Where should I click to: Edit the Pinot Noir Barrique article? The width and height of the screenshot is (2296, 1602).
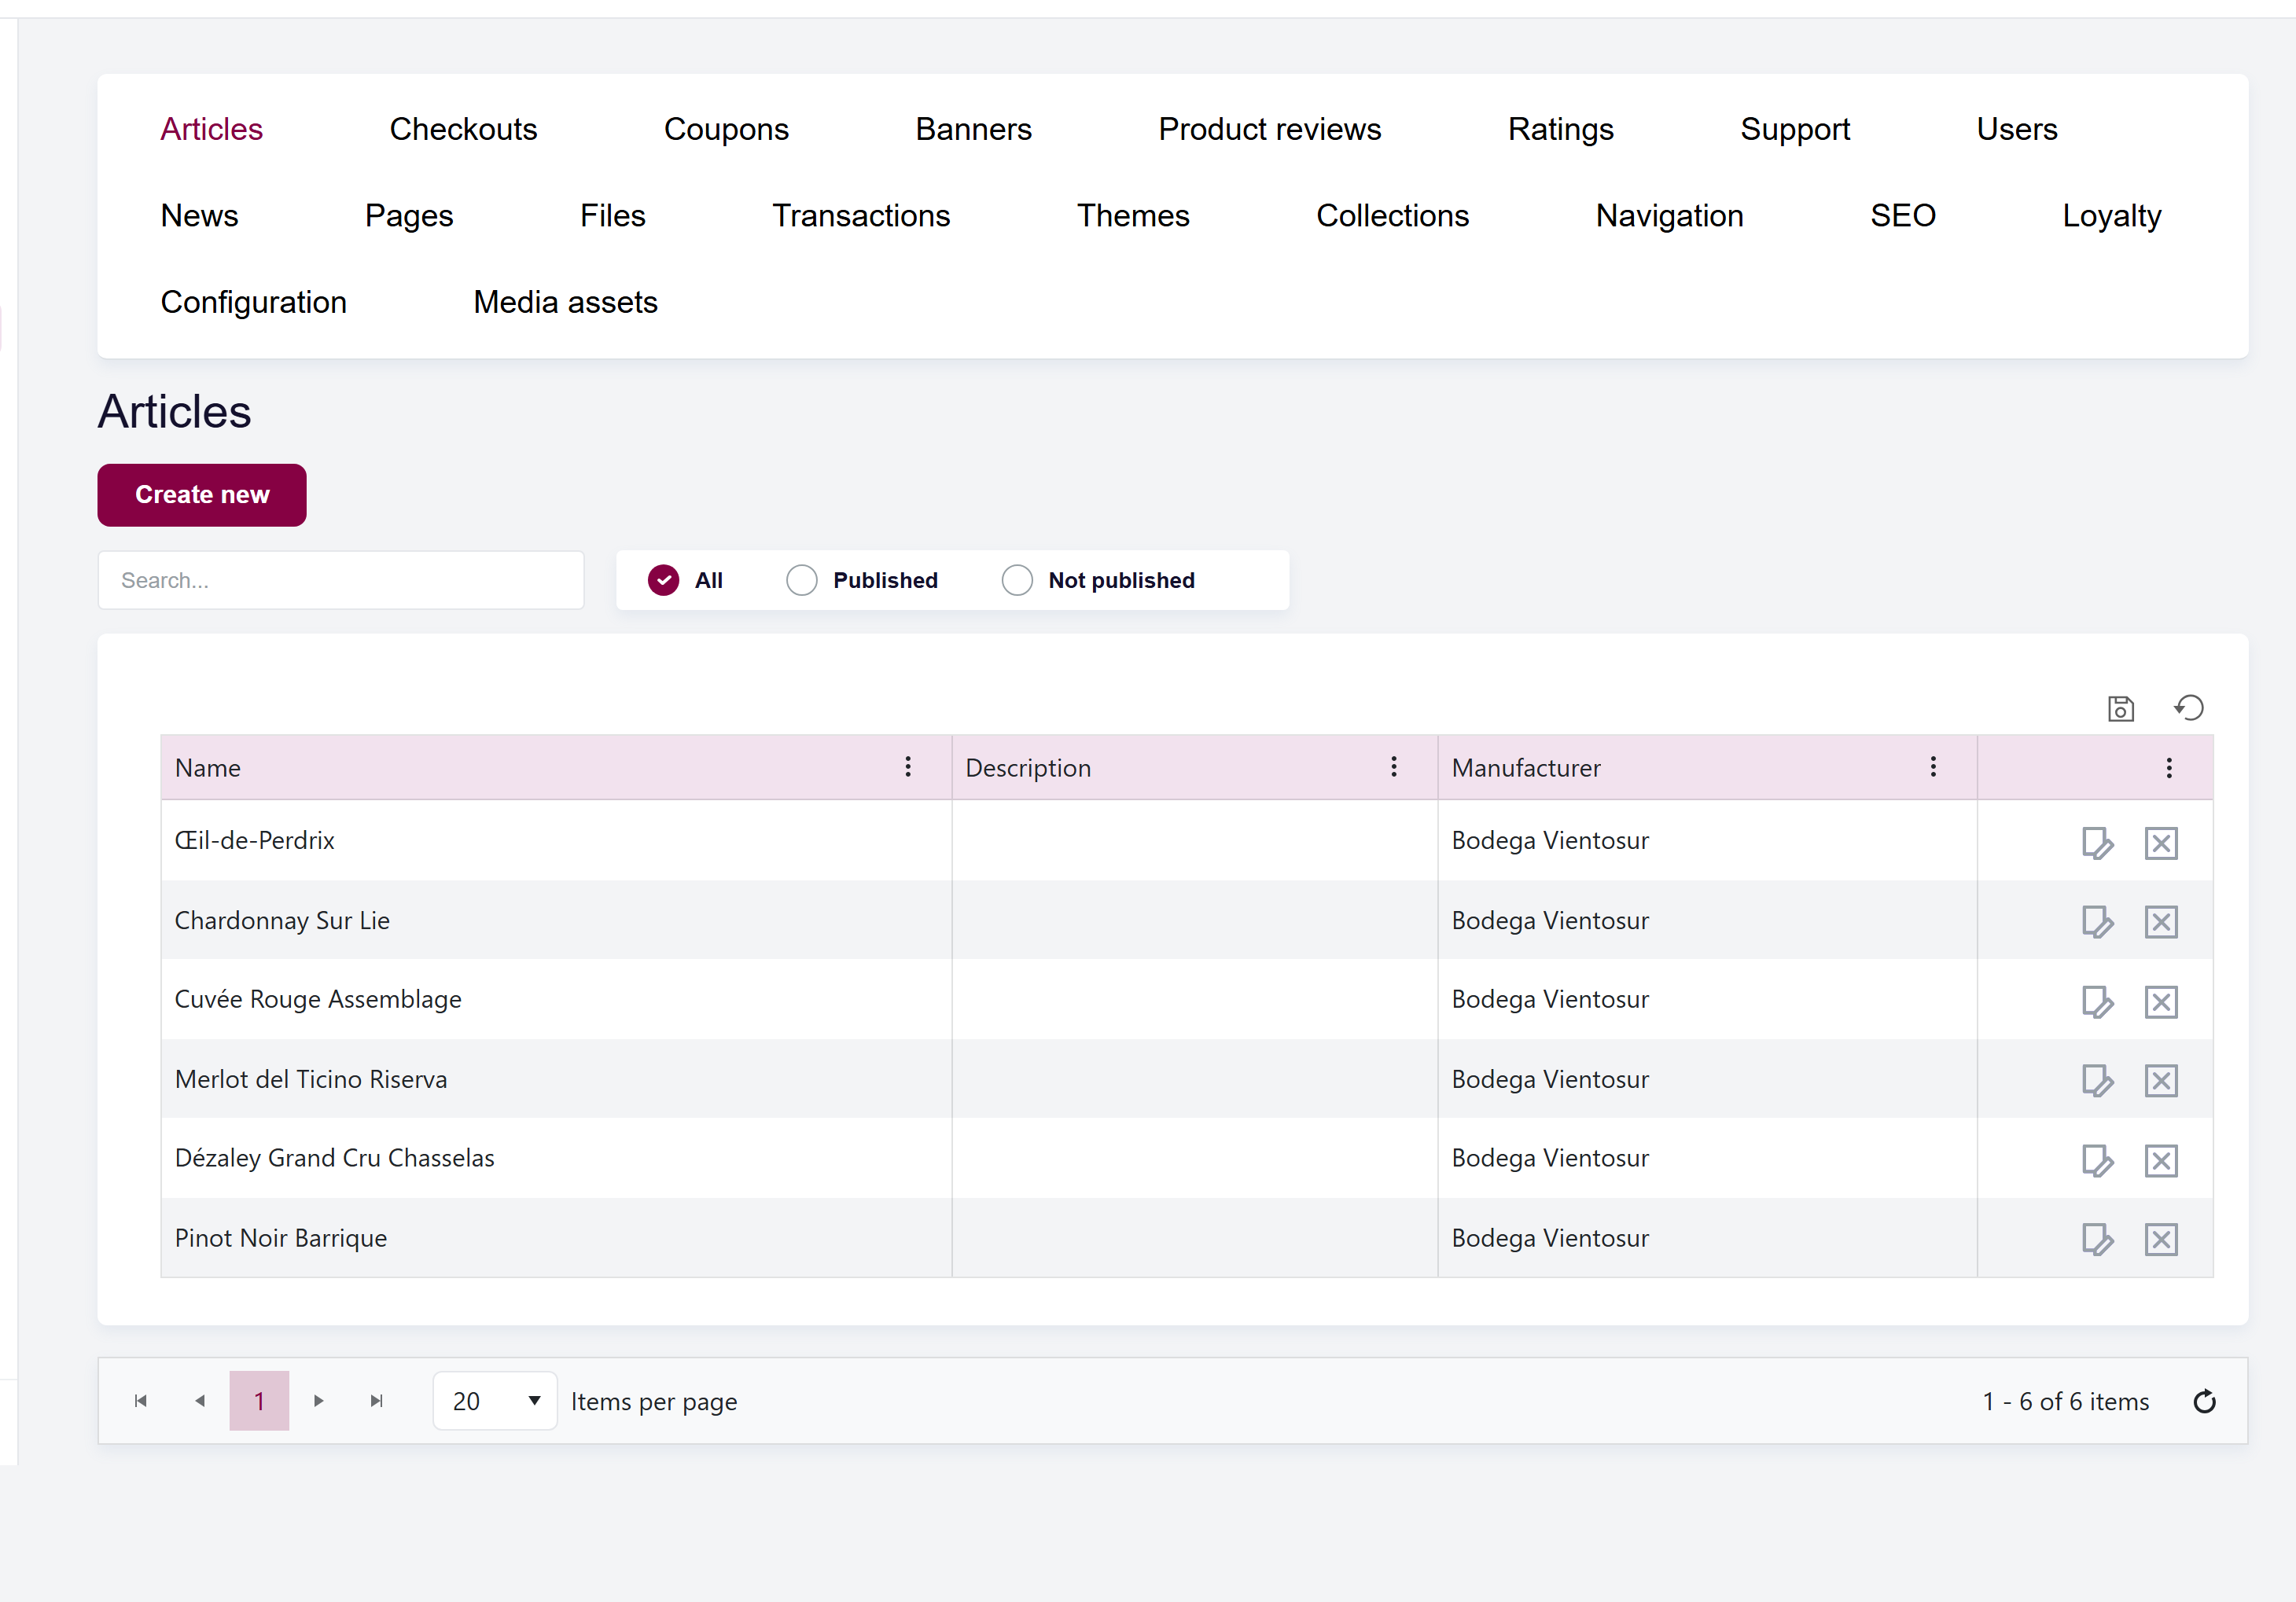click(2097, 1240)
